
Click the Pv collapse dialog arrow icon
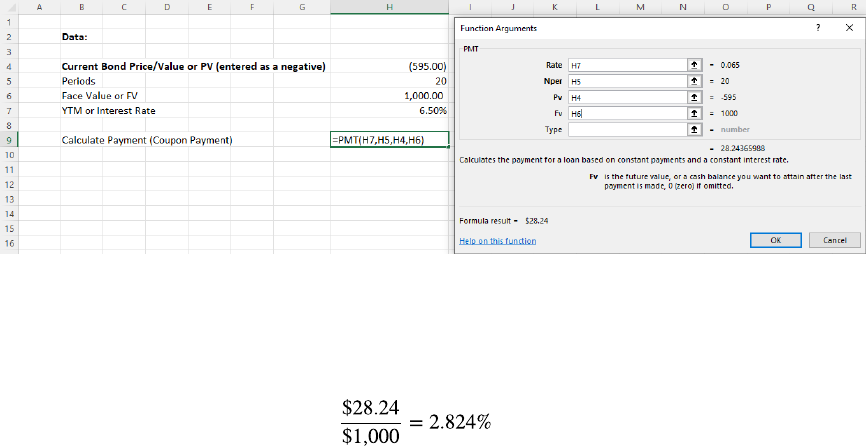tap(693, 98)
